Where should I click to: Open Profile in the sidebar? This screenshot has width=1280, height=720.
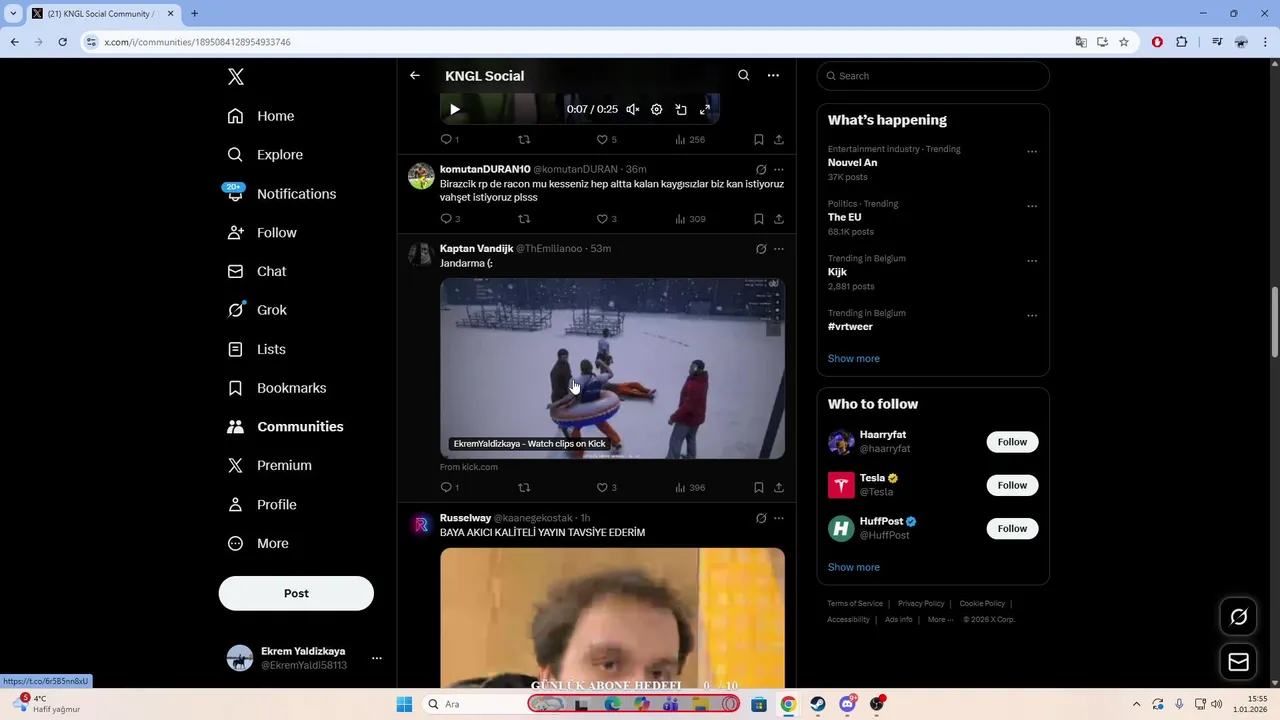[262, 505]
